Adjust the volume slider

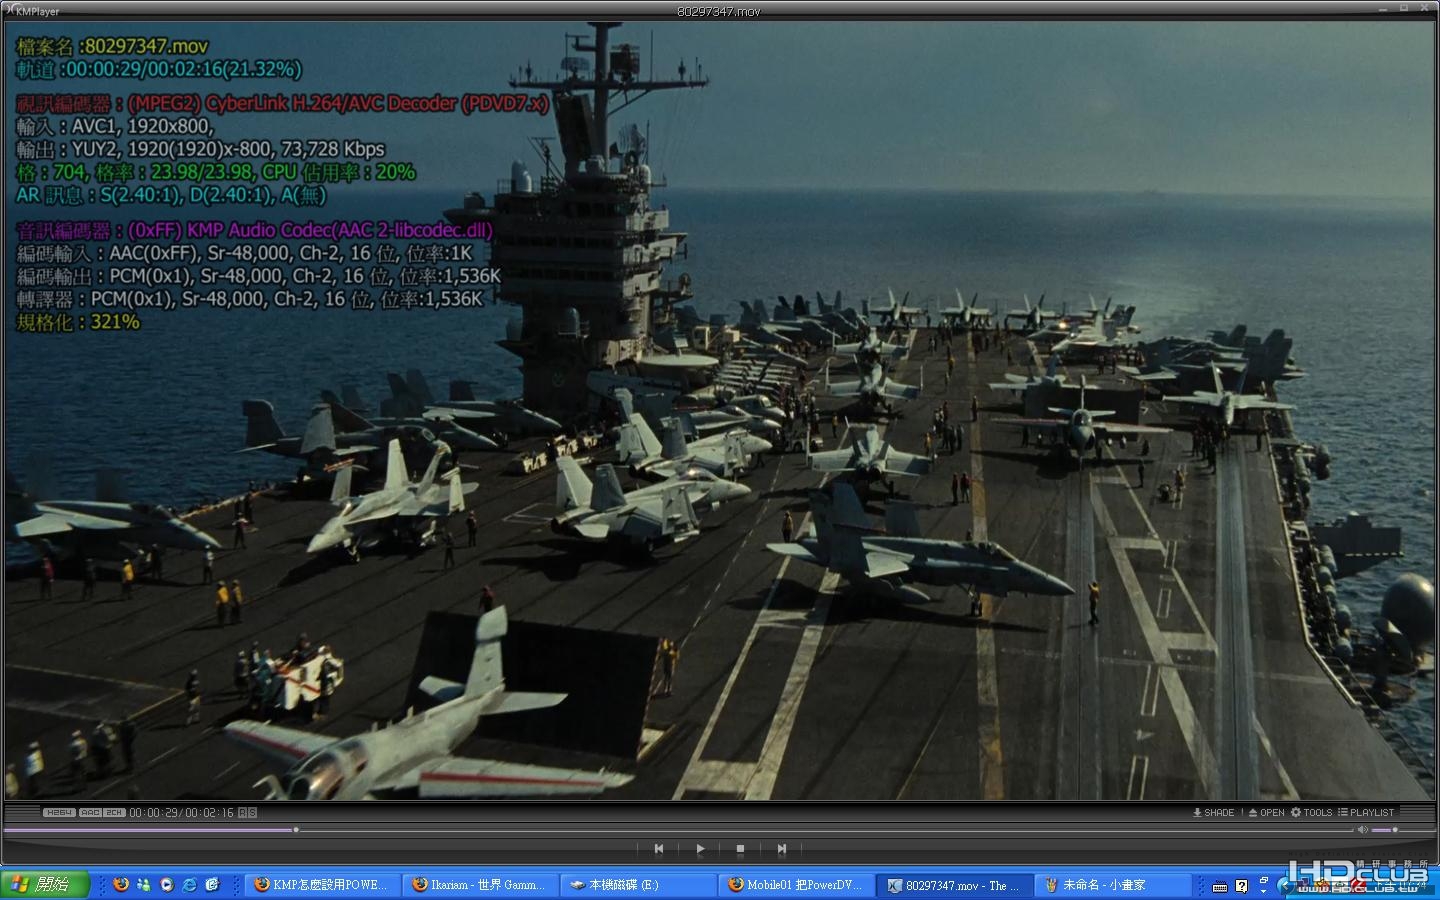[x=1384, y=830]
